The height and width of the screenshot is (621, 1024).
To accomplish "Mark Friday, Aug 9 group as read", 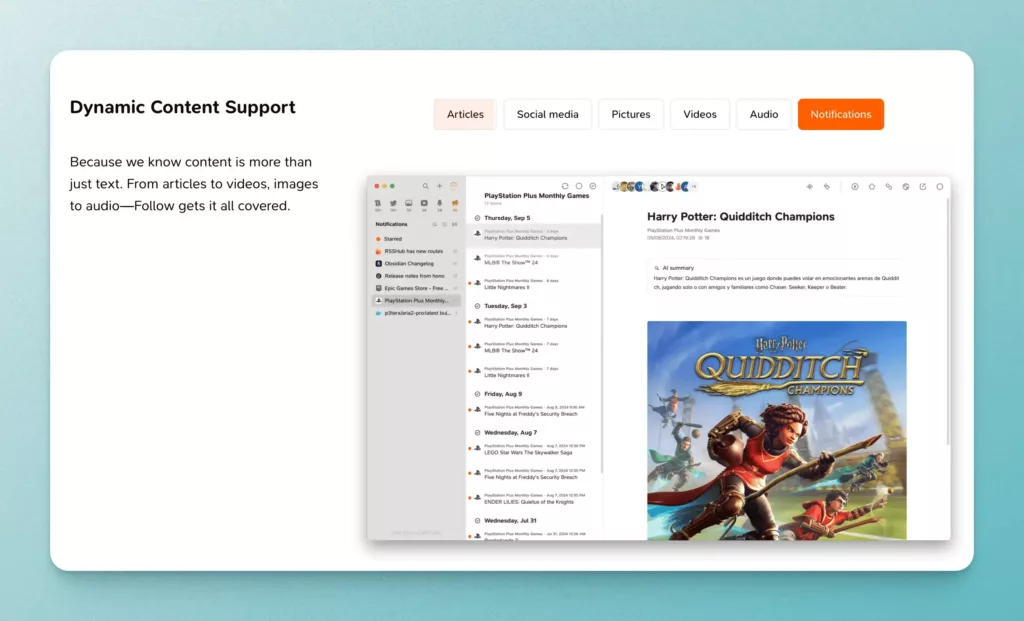I will (x=477, y=394).
